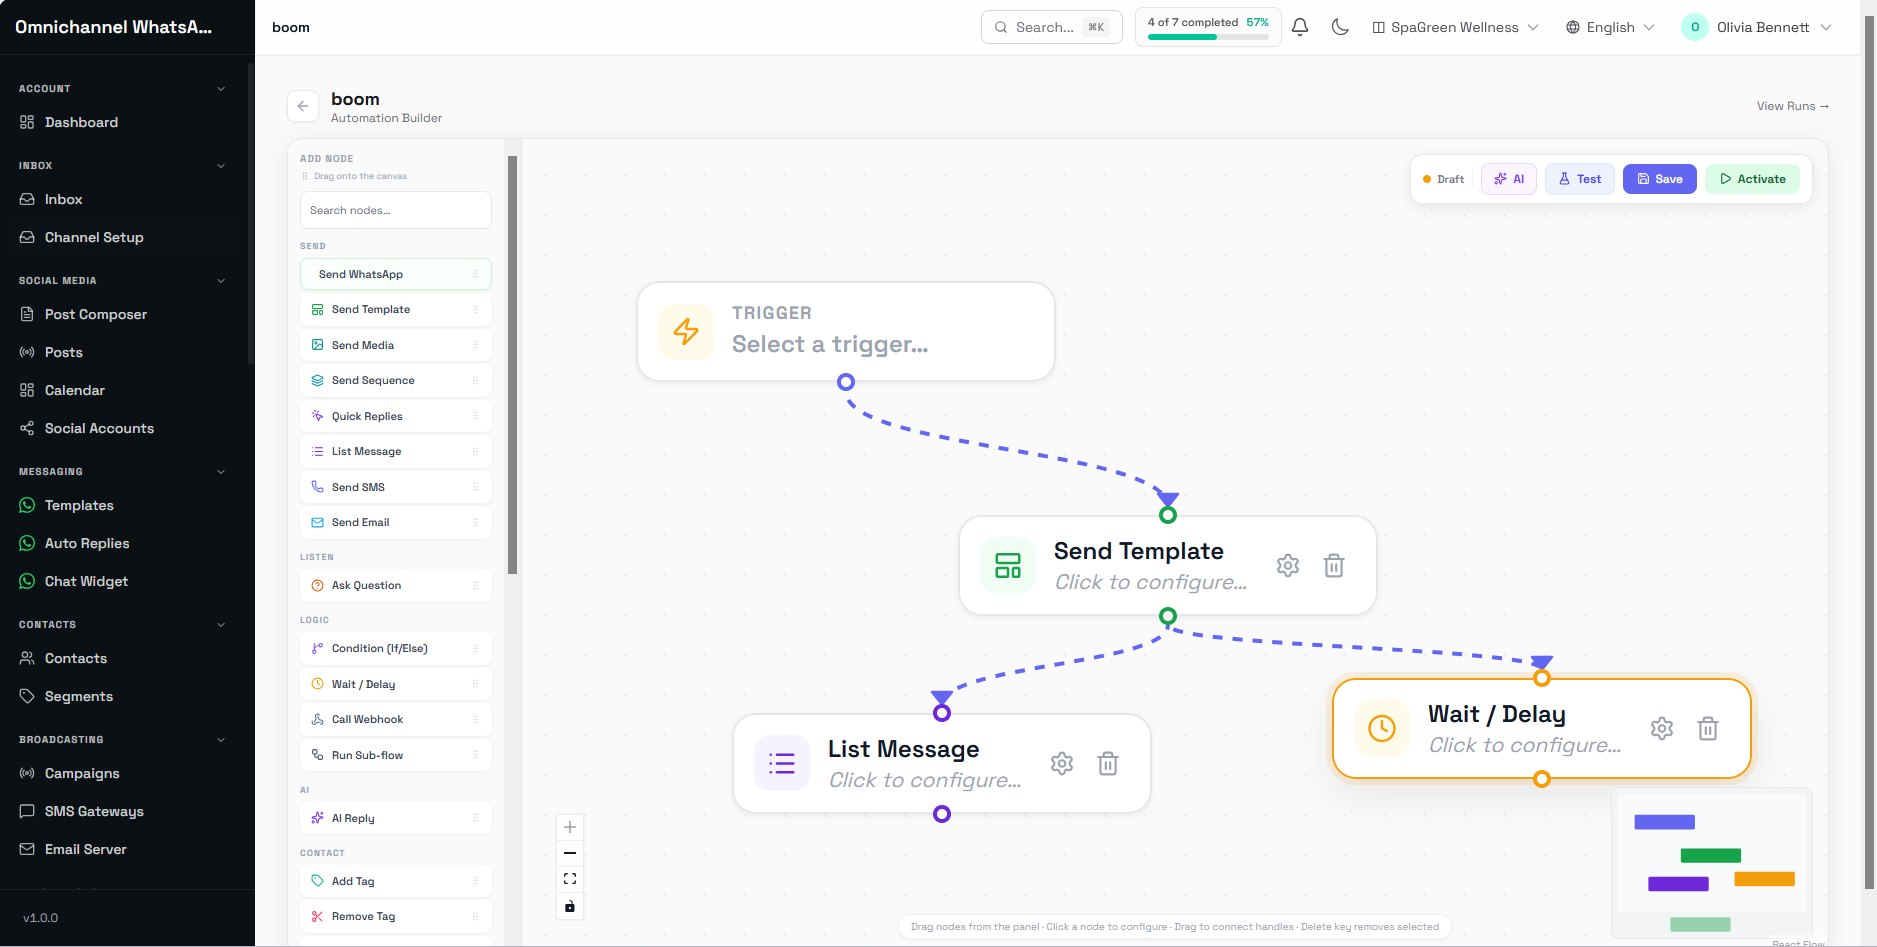The height and width of the screenshot is (947, 1877).
Task: Open View Runs link
Action: coord(1793,106)
